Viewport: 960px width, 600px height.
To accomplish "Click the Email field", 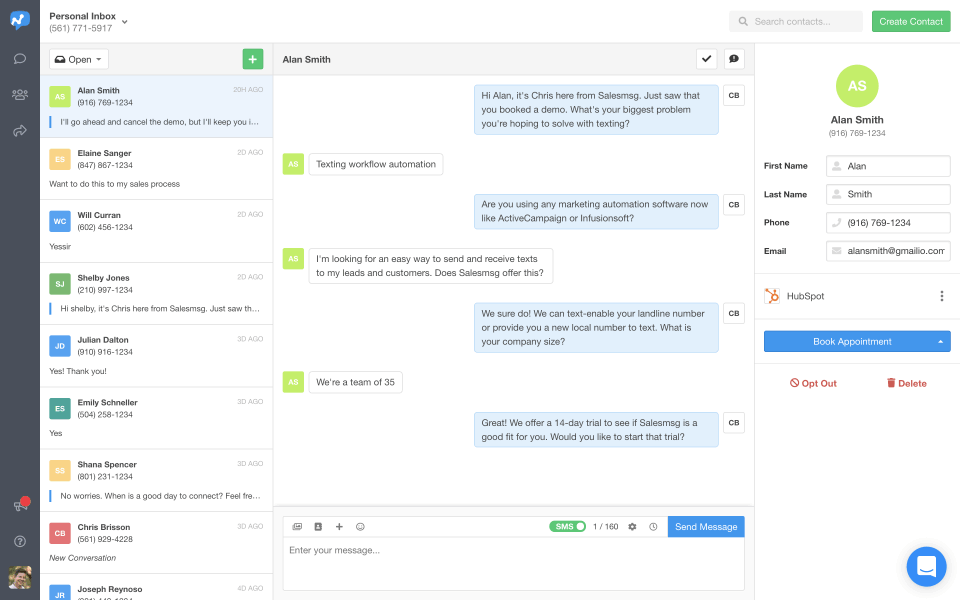I will point(888,251).
